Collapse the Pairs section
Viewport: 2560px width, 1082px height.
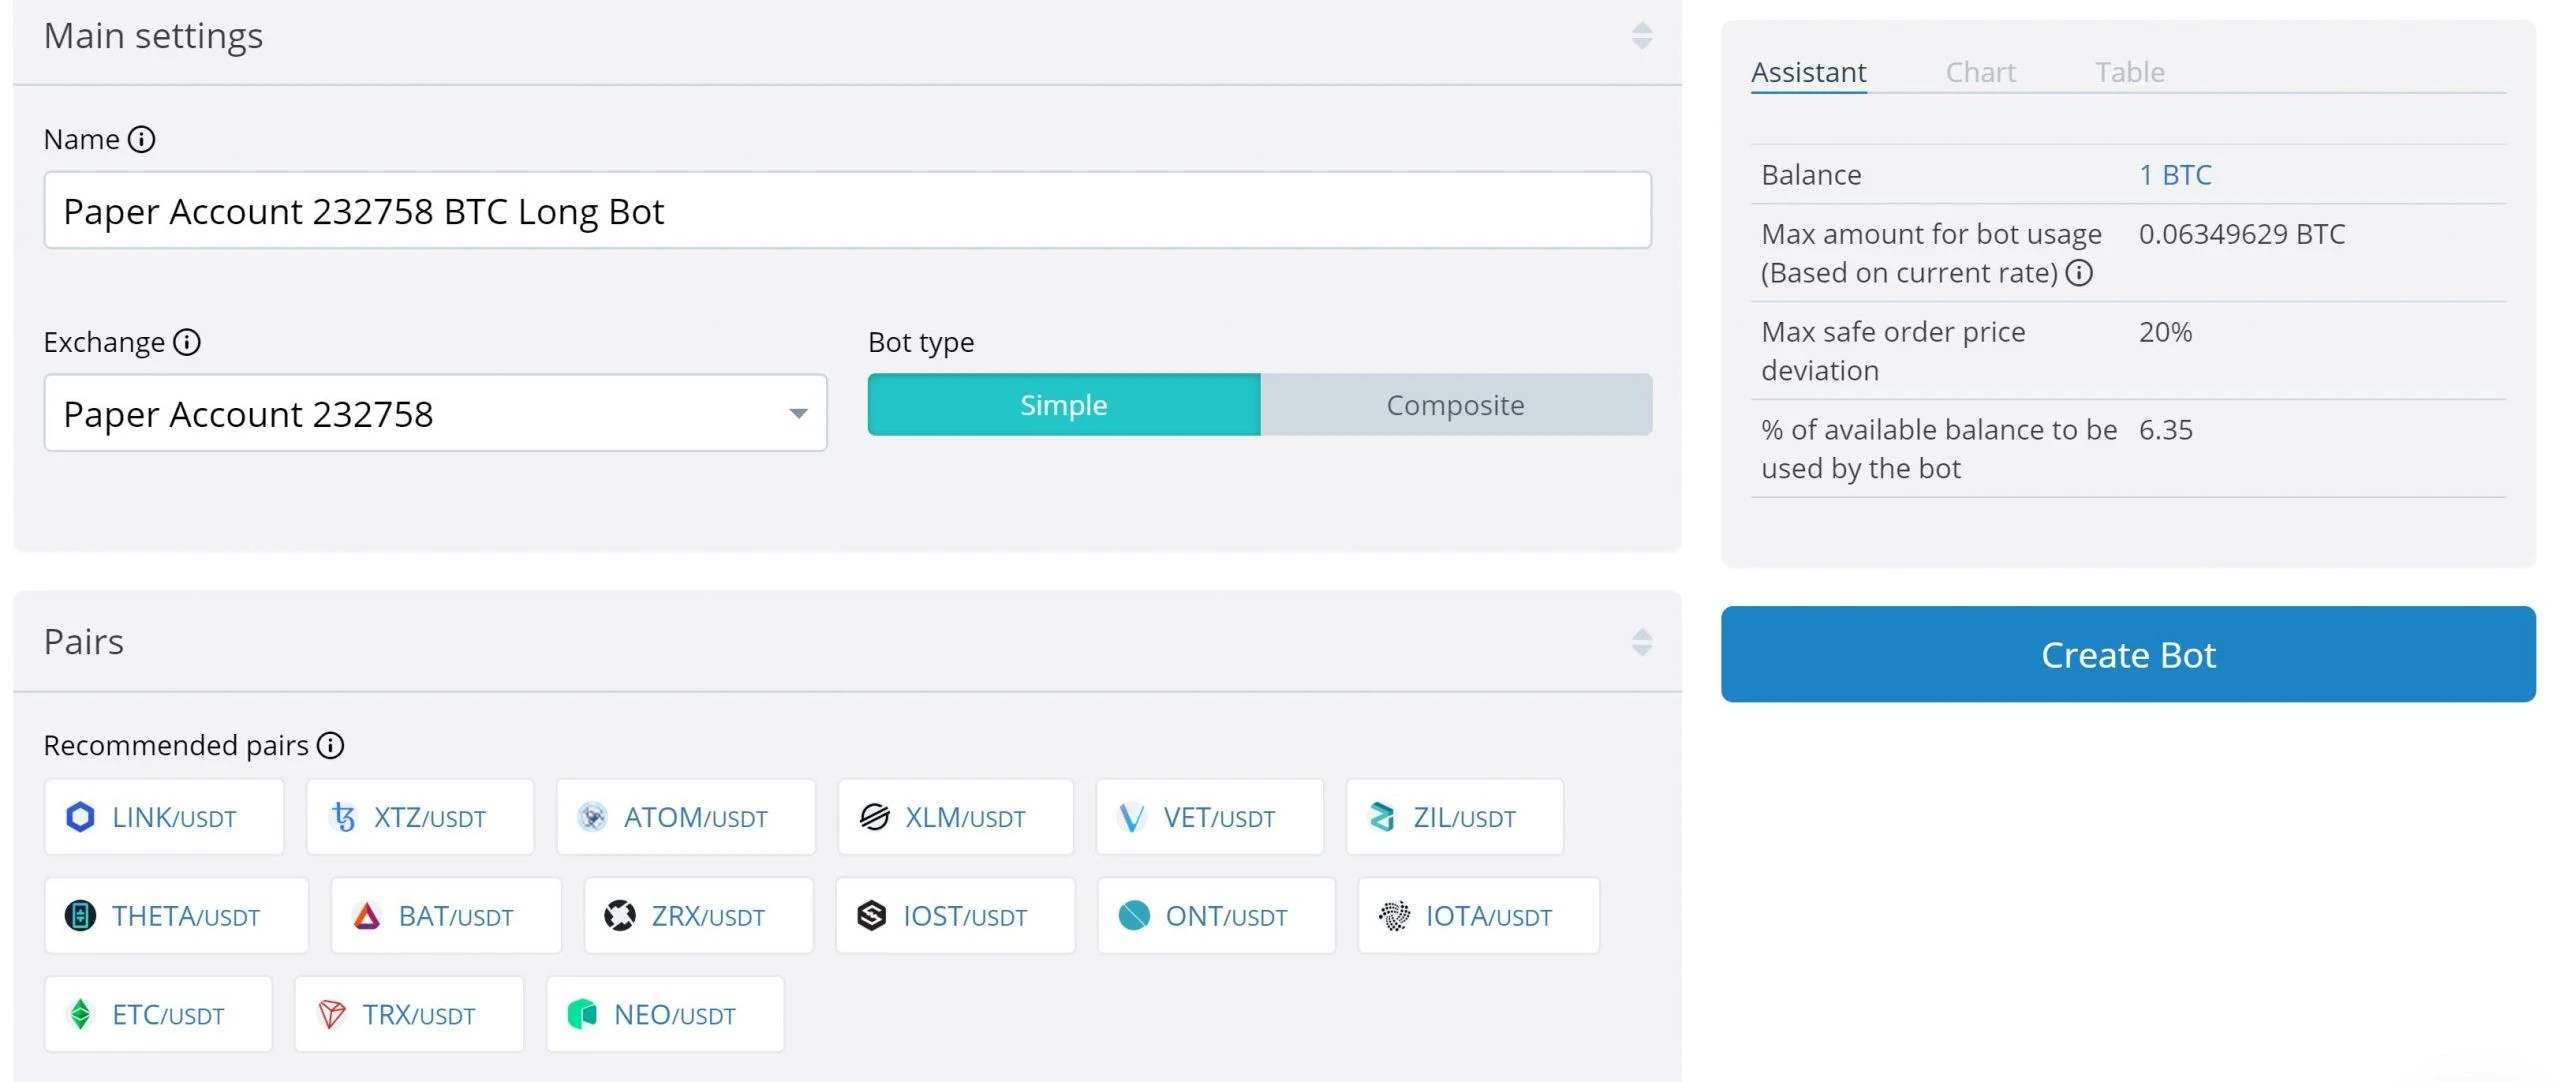click(x=1641, y=642)
